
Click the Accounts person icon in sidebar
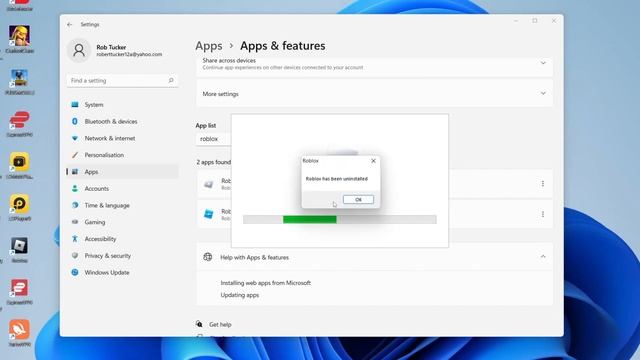pyautogui.click(x=75, y=189)
